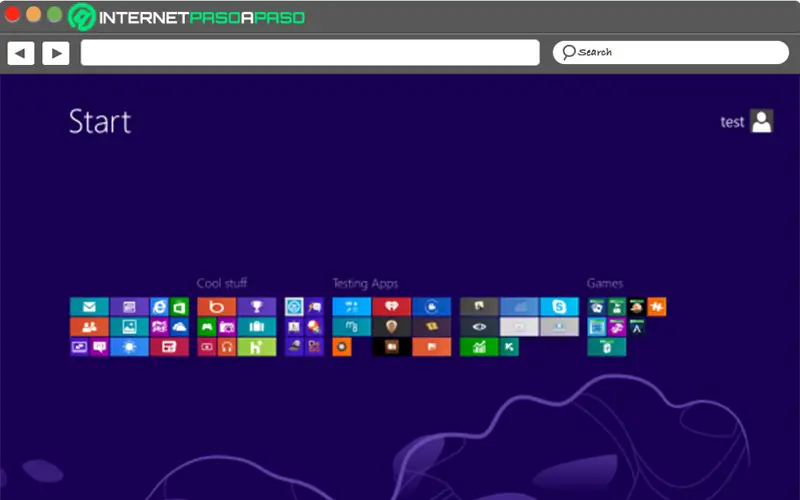
Task: Launch the Internet Explorer tile
Action: click(159, 307)
